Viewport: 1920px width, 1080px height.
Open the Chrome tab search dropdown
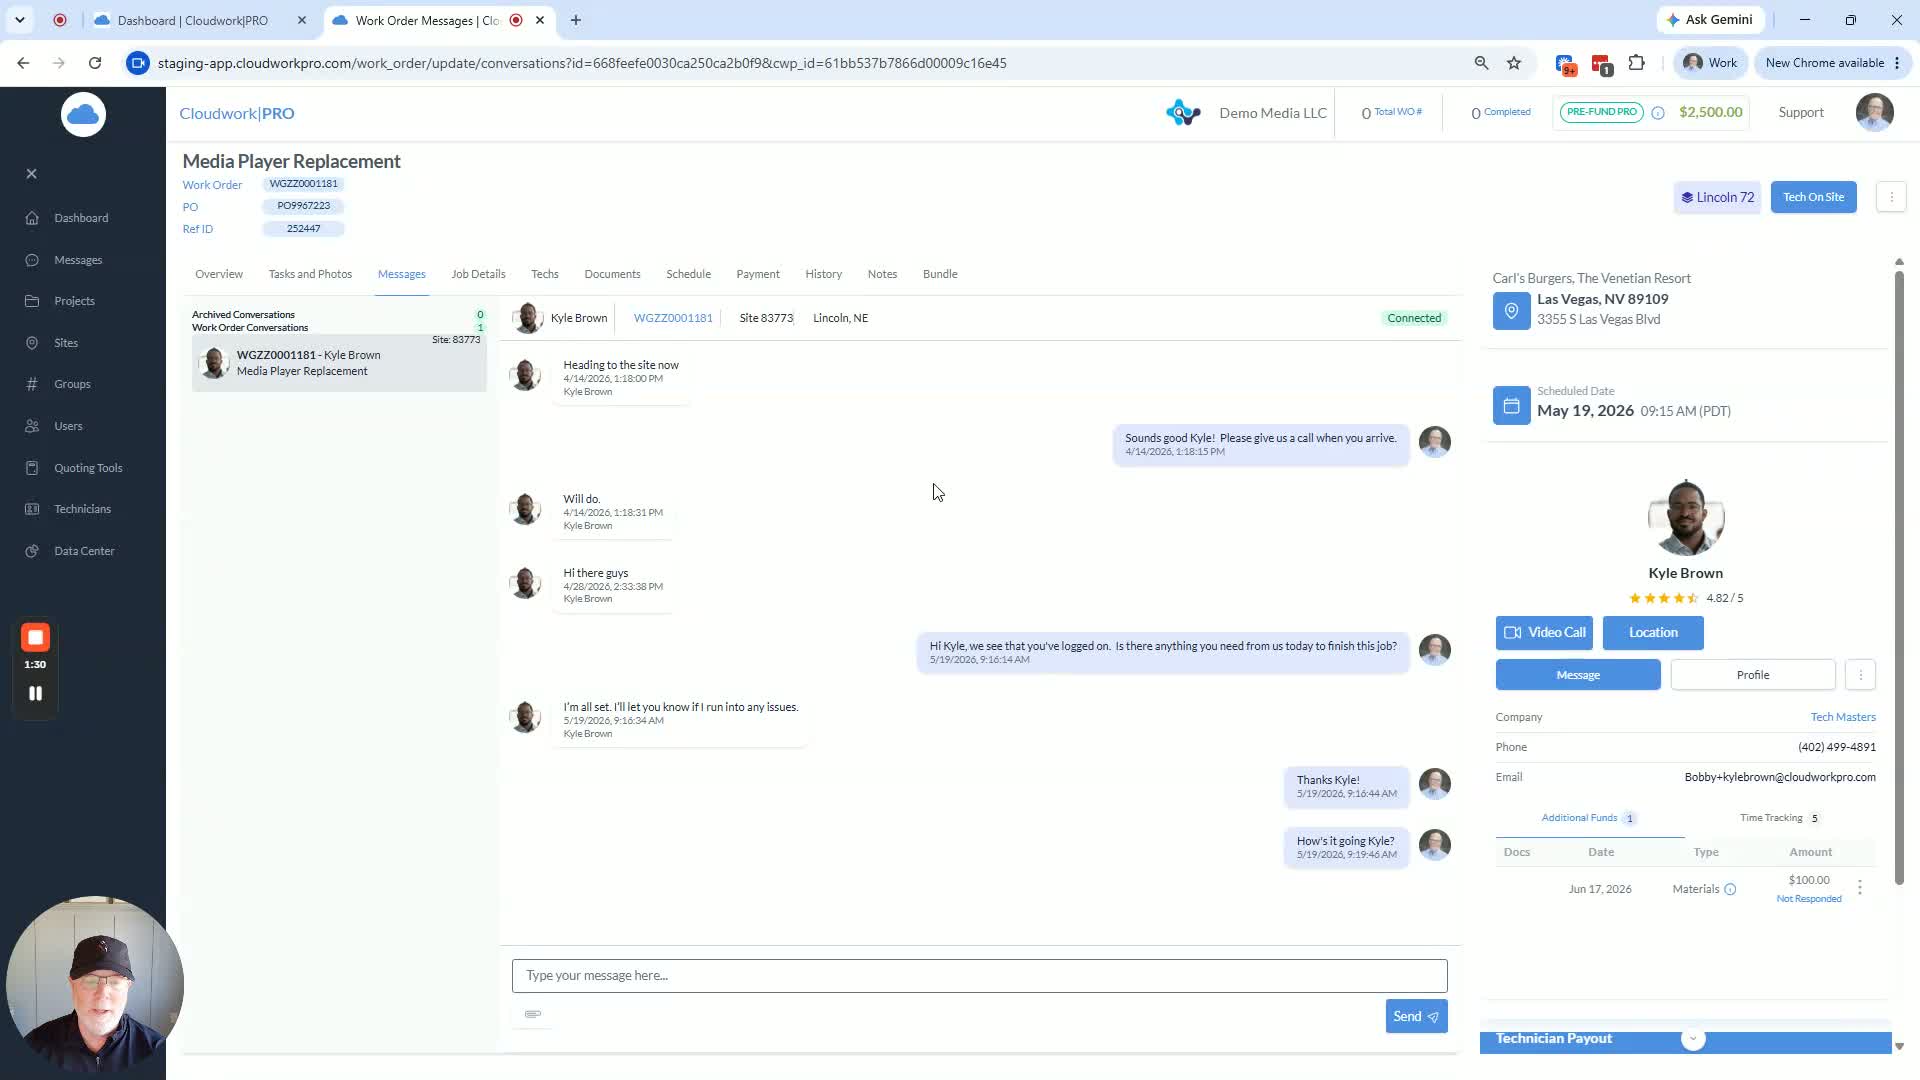[20, 20]
